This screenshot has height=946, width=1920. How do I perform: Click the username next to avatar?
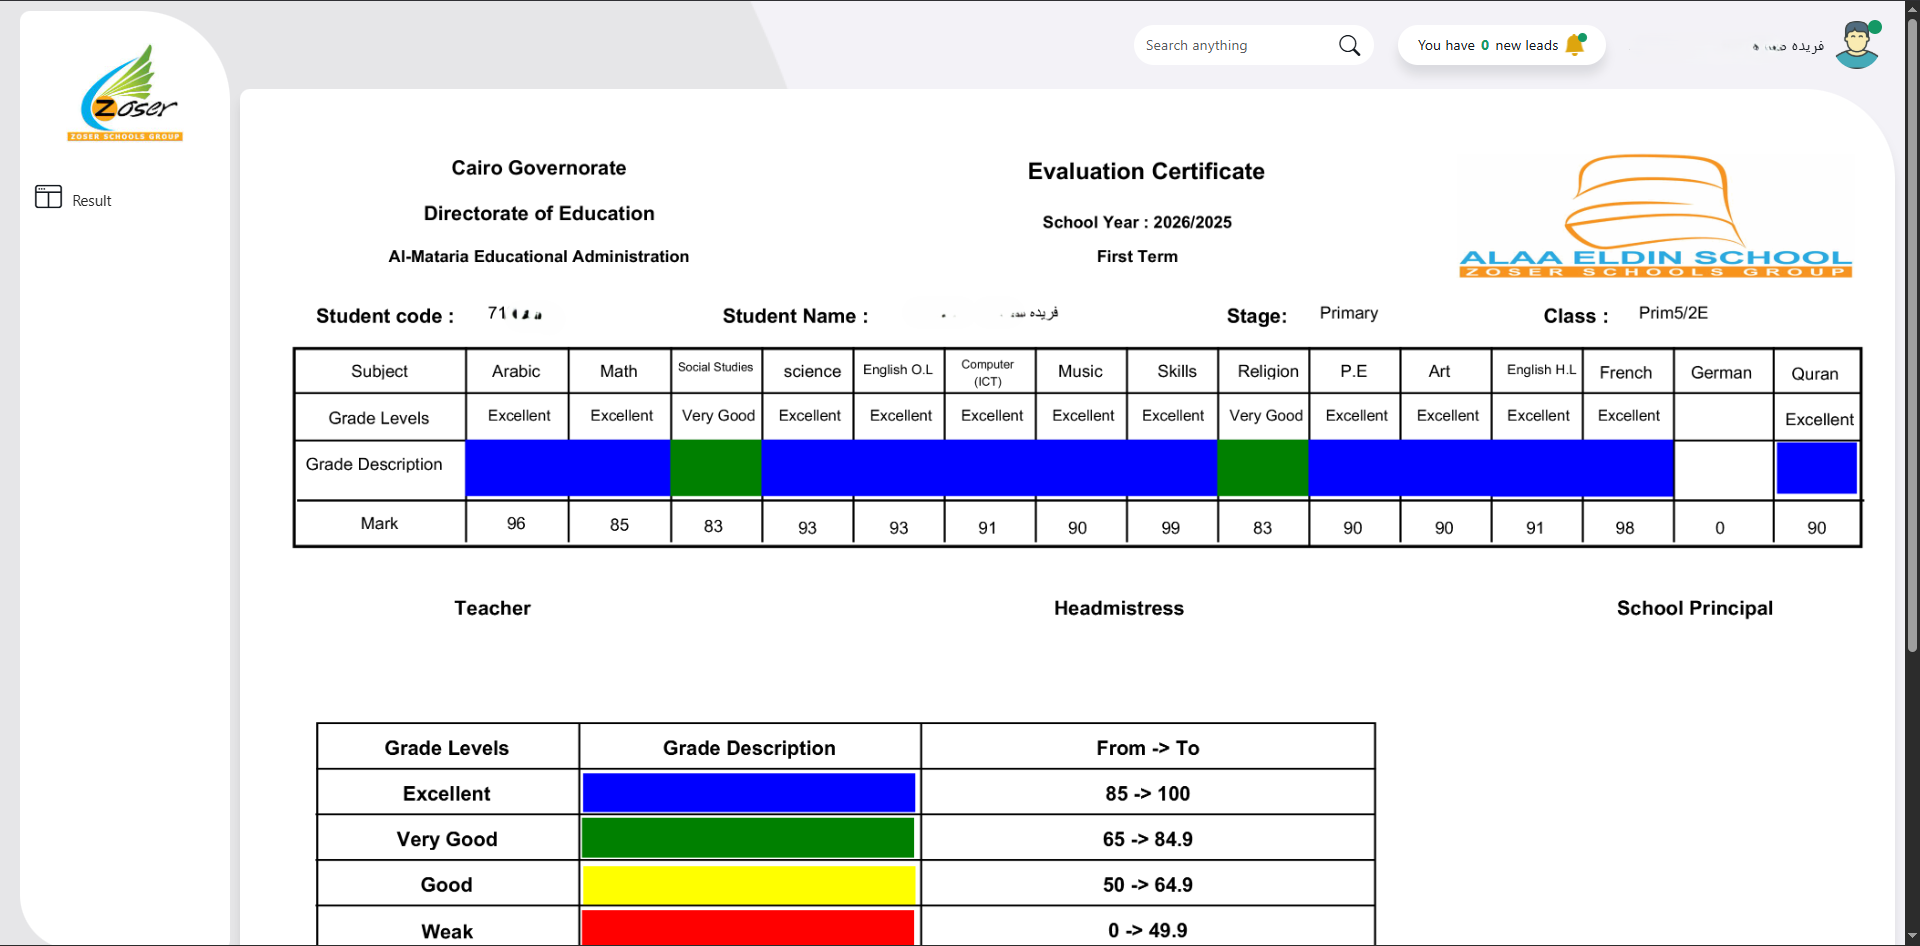coord(1789,46)
